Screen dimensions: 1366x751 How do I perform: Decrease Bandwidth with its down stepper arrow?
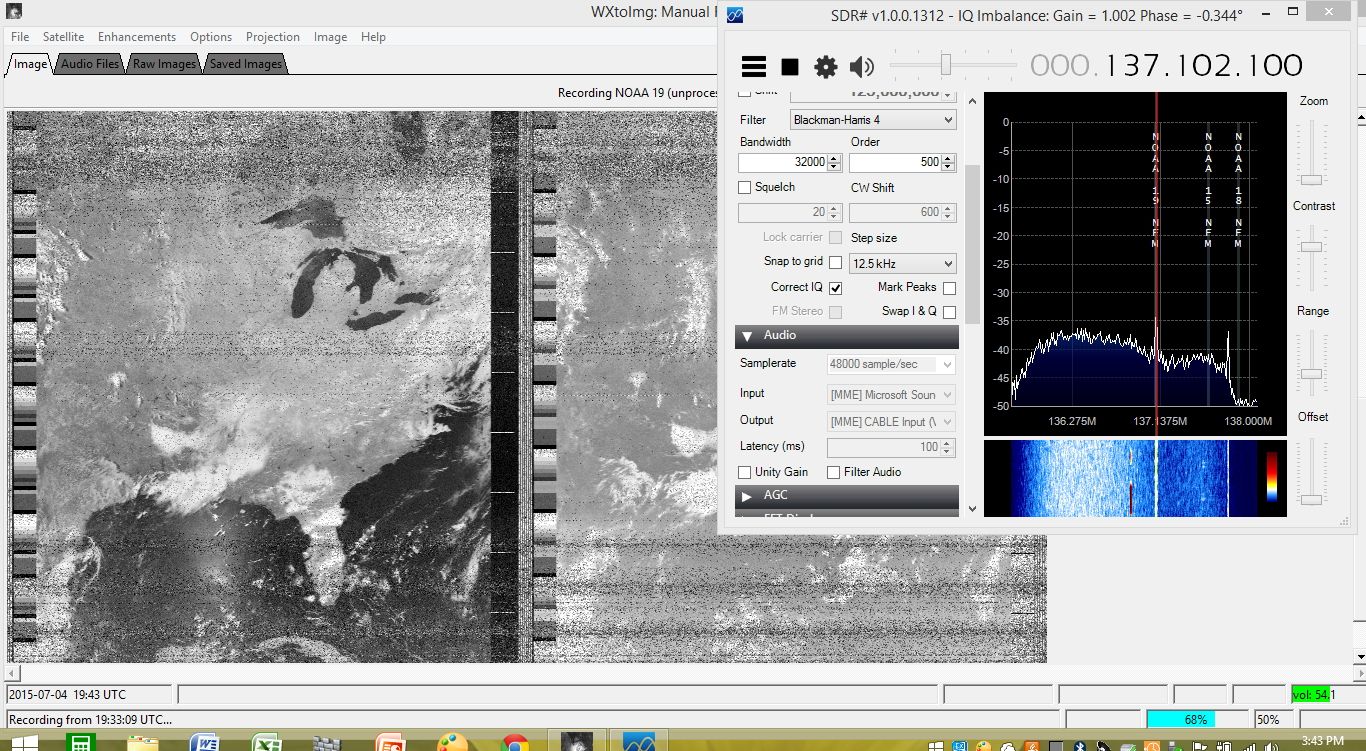pyautogui.click(x=834, y=166)
